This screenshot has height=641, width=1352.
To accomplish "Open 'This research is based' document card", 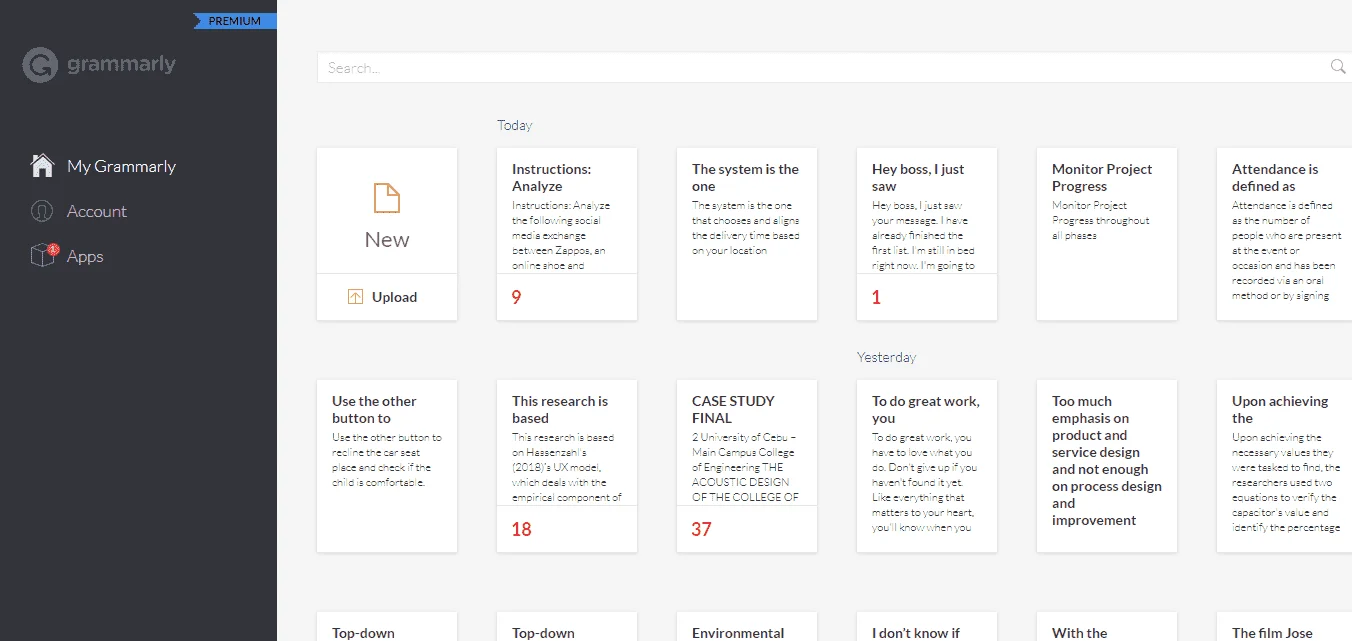I will point(567,466).
